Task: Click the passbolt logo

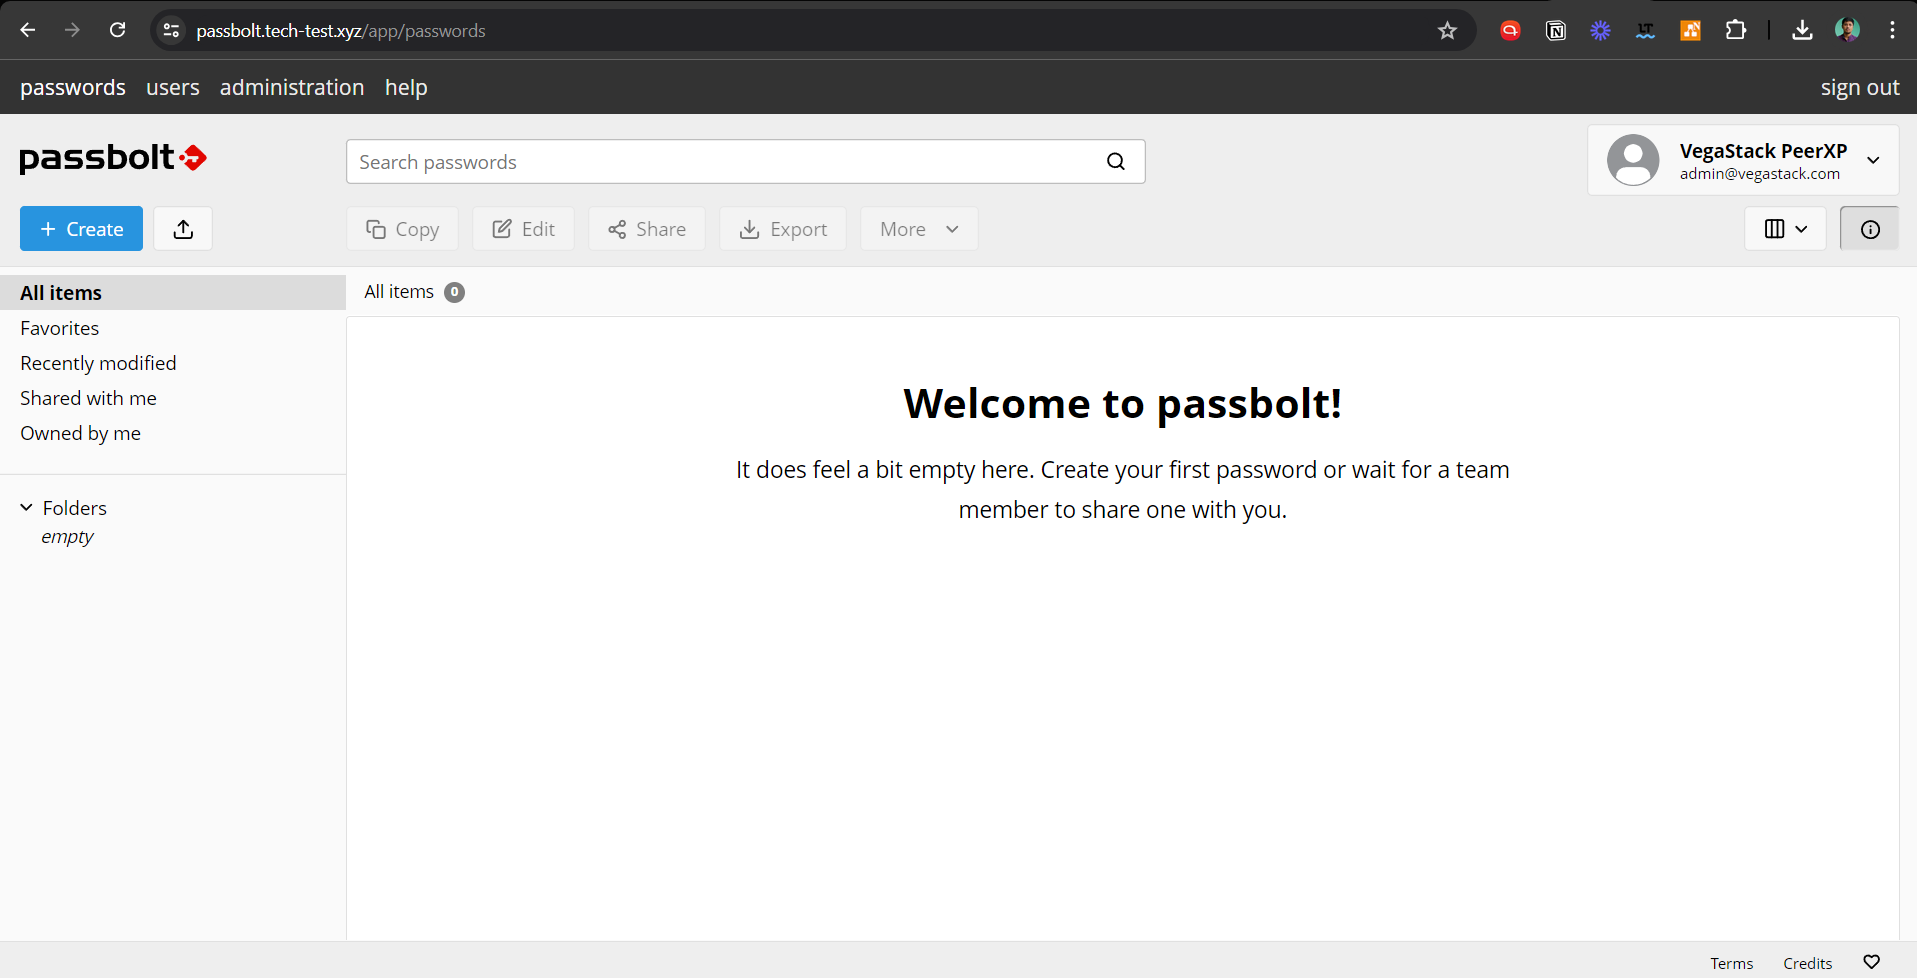Action: tap(113, 158)
